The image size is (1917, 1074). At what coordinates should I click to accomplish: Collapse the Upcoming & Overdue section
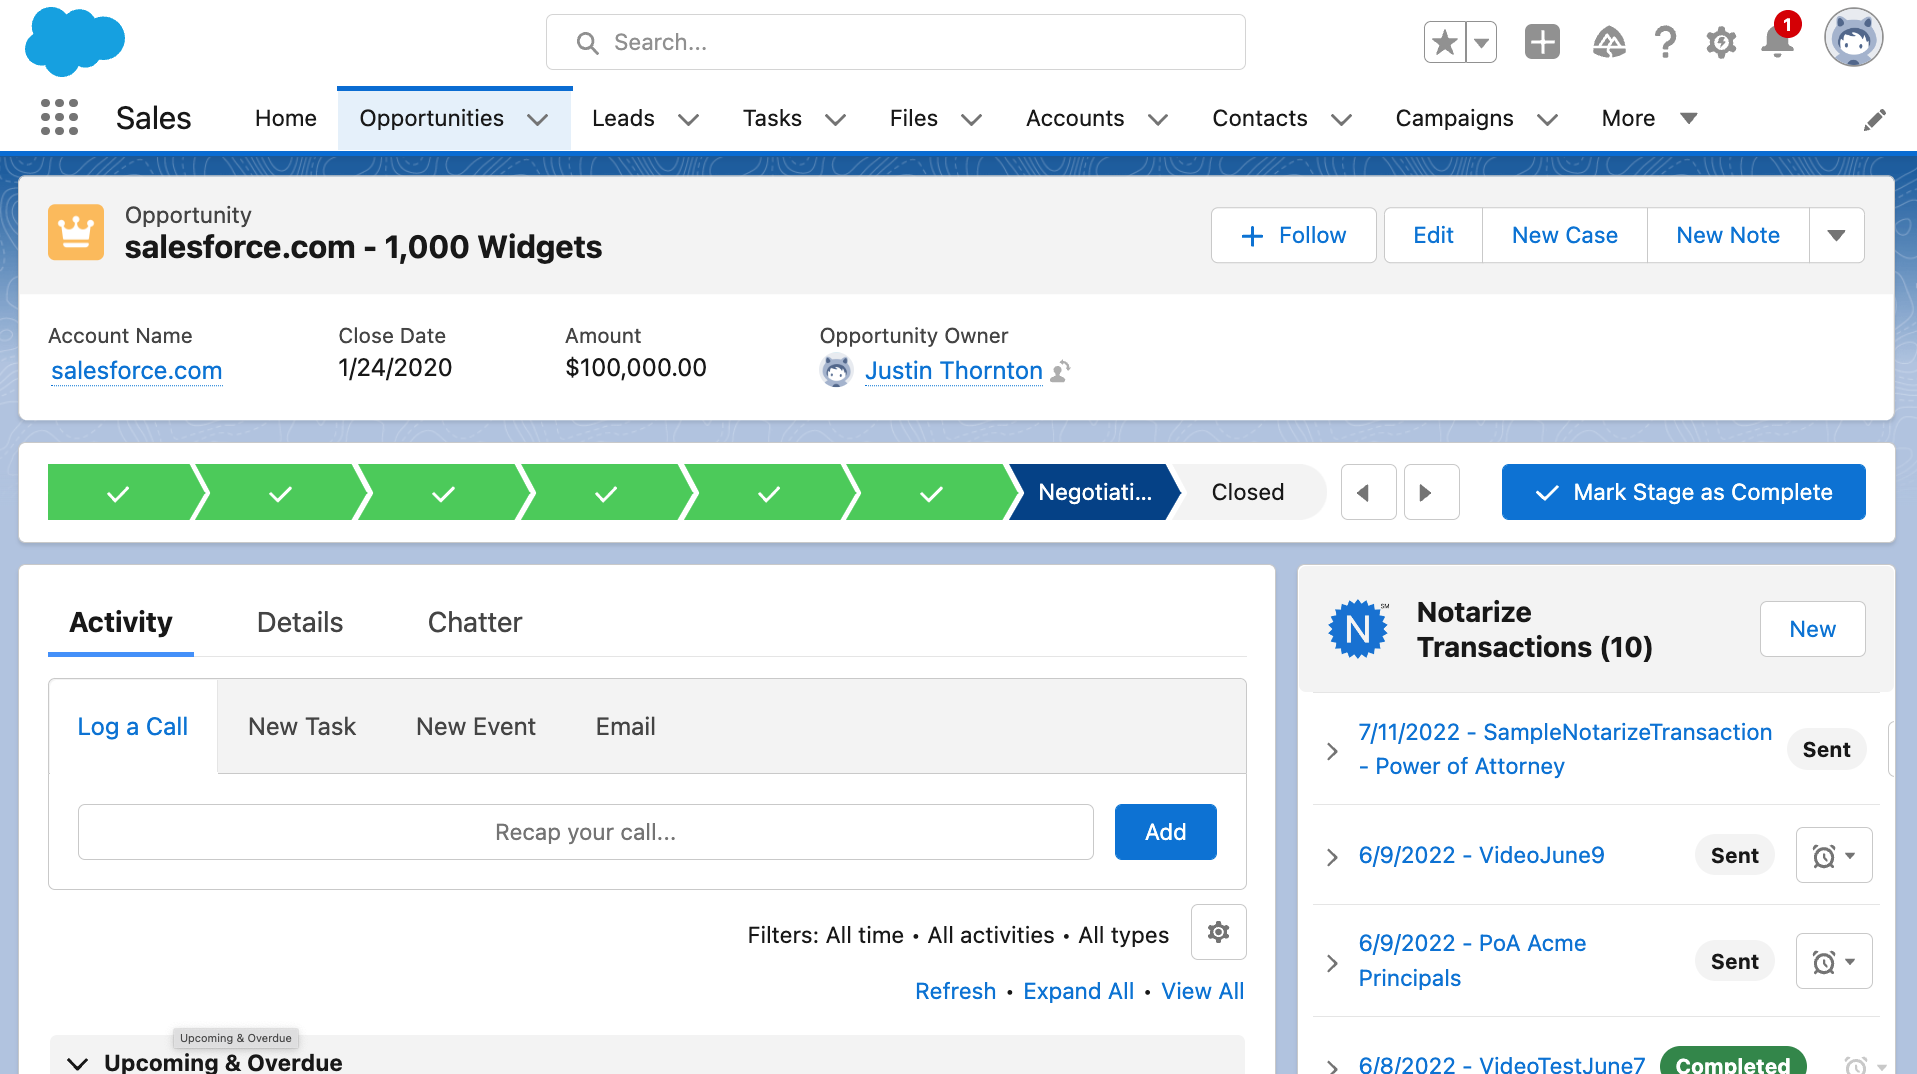coord(77,1062)
